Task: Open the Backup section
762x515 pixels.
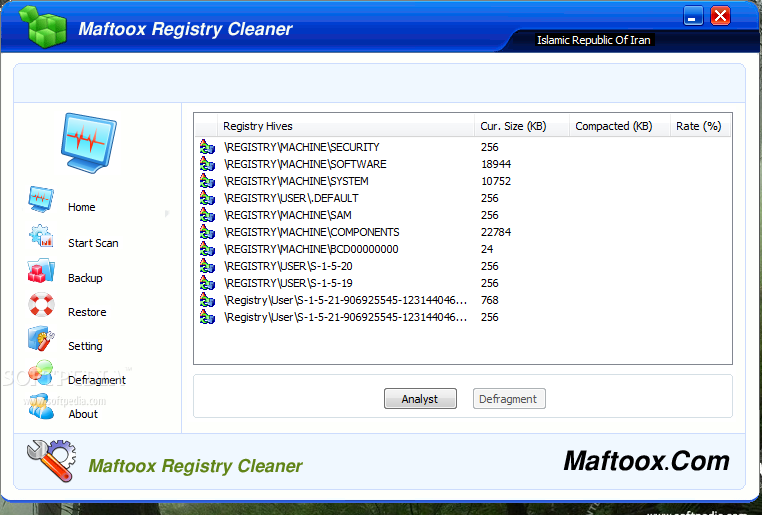Action: (x=86, y=278)
